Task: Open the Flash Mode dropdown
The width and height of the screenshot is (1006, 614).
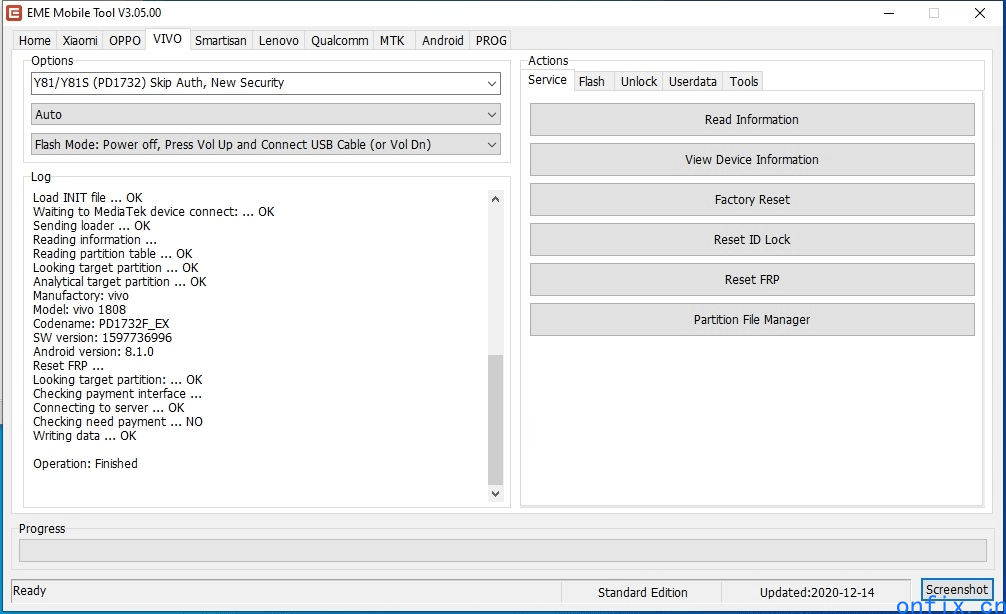Action: tap(265, 145)
